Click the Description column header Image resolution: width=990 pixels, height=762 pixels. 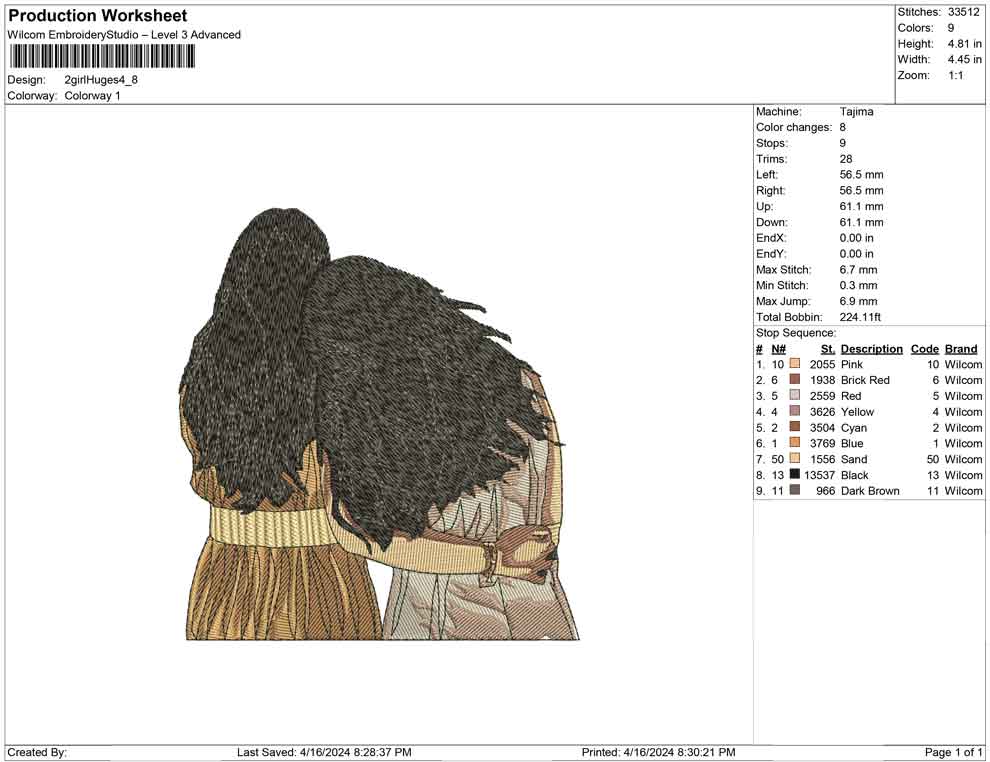coord(871,349)
